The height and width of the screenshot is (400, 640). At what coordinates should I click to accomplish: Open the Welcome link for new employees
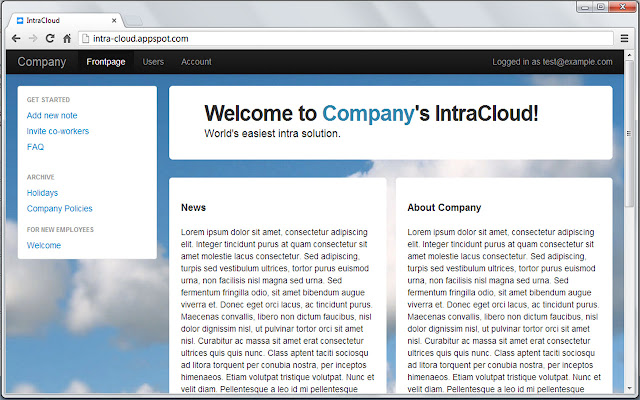pyautogui.click(x=44, y=245)
